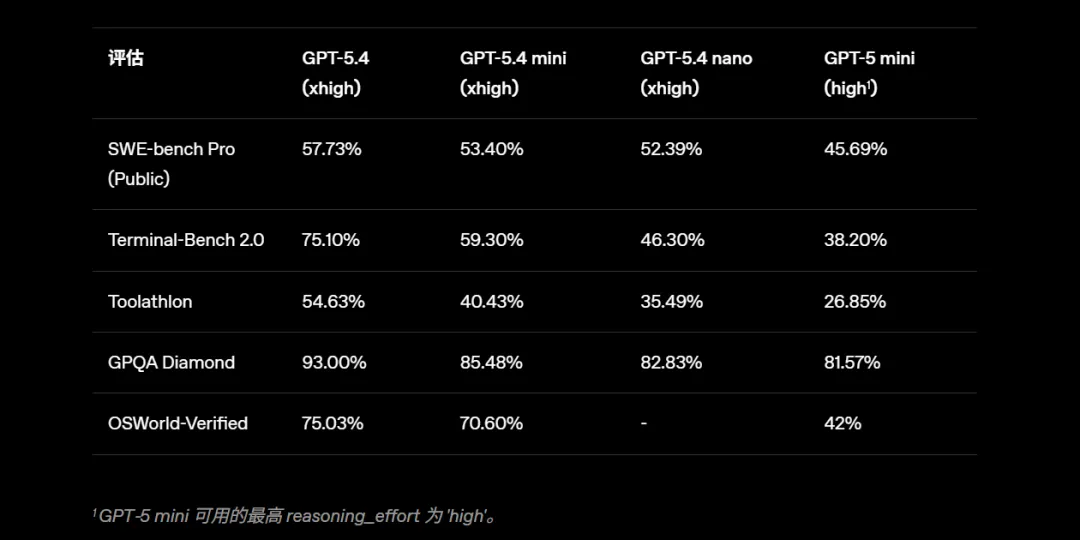Click the 35.49% Toolathlon score
Viewport: 1080px width, 540px height.
point(671,301)
